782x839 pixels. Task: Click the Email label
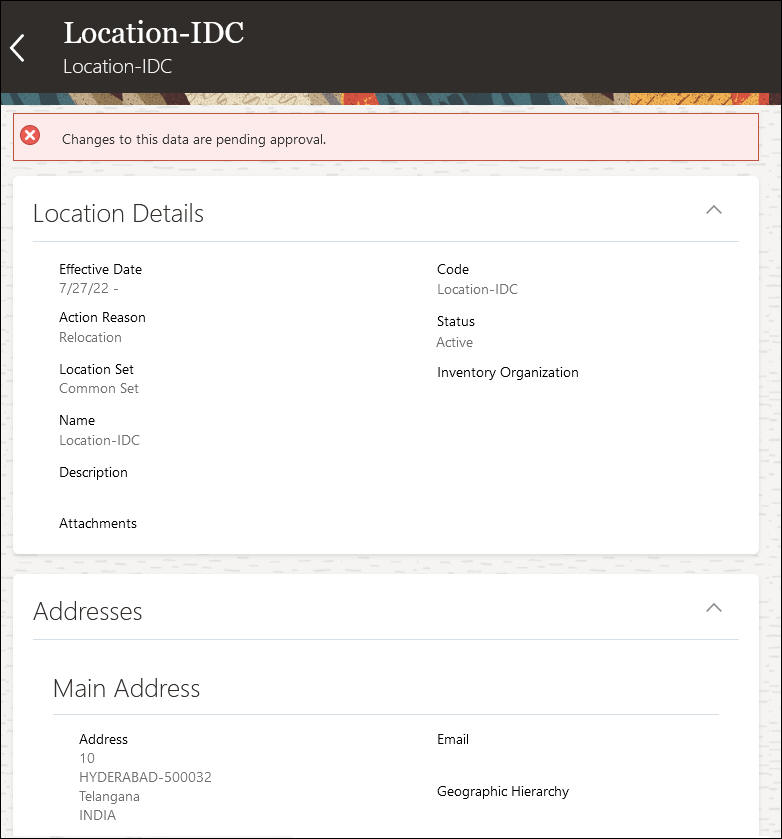[x=453, y=739]
